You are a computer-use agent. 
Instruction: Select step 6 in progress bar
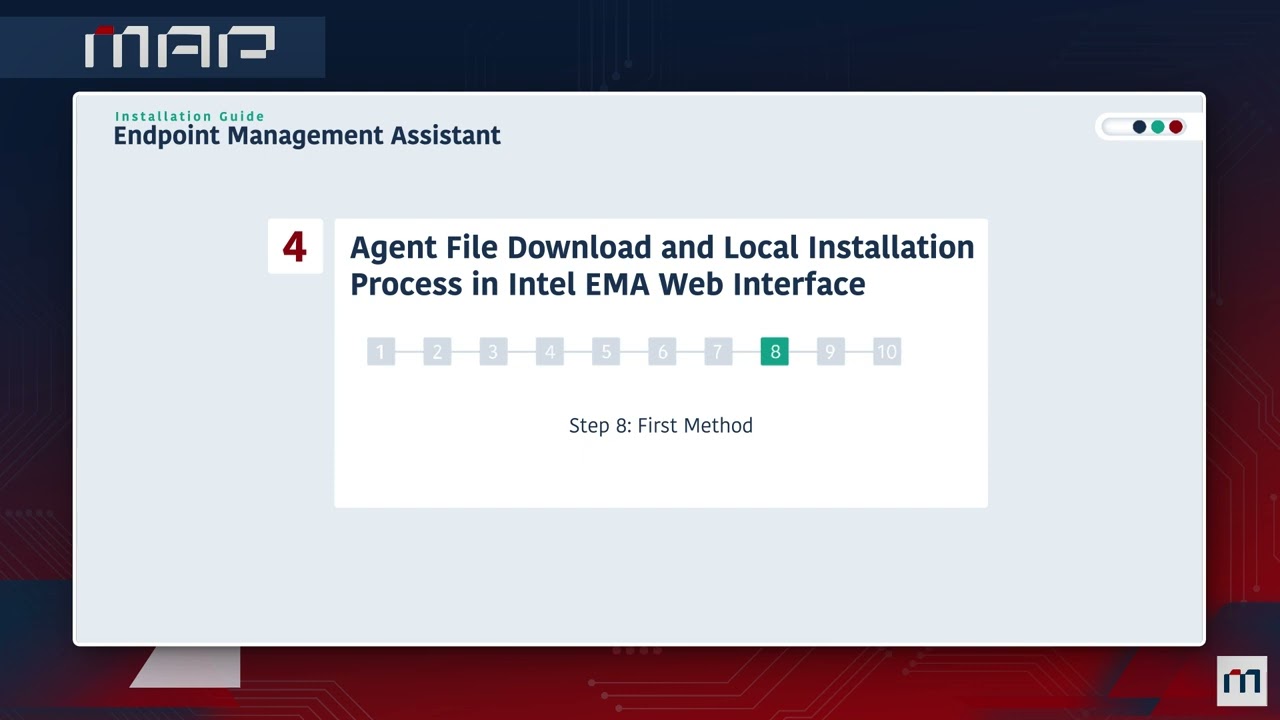(x=662, y=351)
